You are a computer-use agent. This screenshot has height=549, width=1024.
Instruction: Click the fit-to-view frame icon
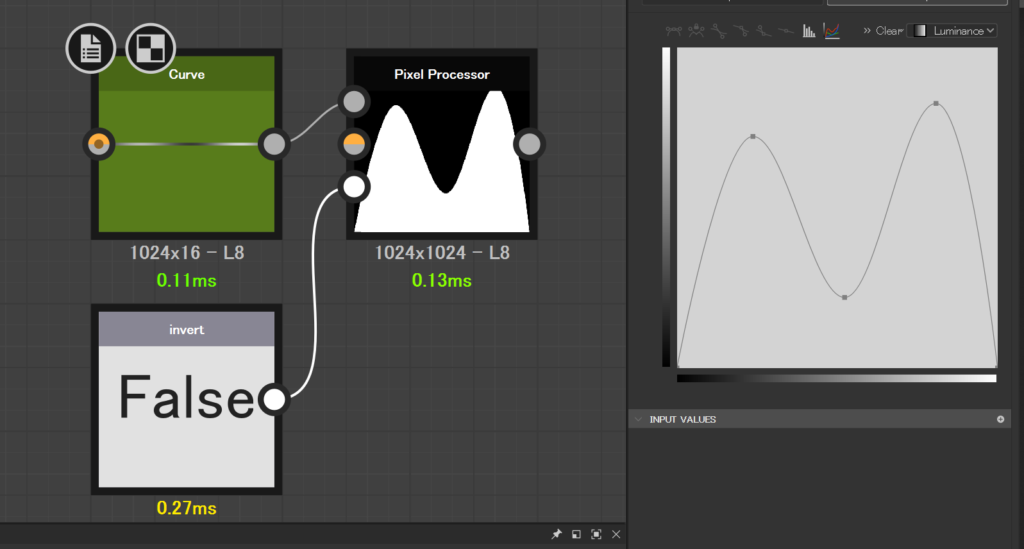coord(596,535)
